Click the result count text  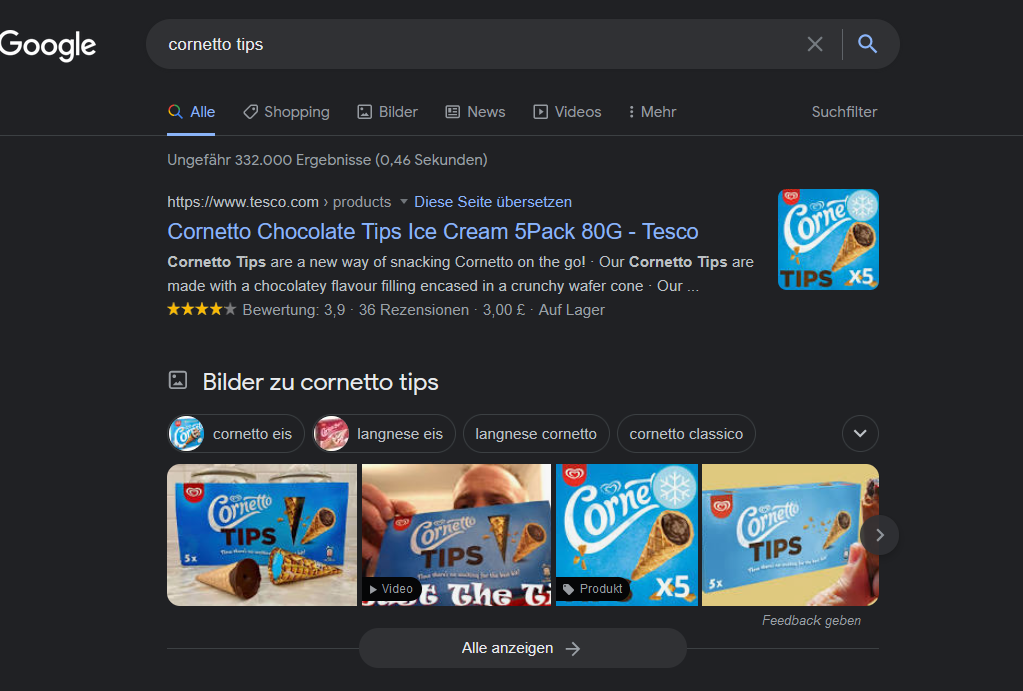tap(327, 160)
